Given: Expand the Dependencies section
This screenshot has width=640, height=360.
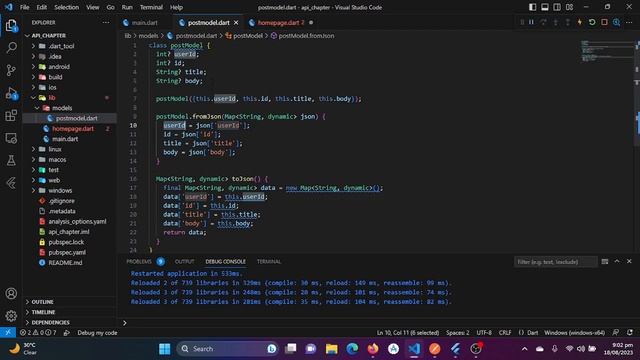Looking at the screenshot, I should pos(51,322).
